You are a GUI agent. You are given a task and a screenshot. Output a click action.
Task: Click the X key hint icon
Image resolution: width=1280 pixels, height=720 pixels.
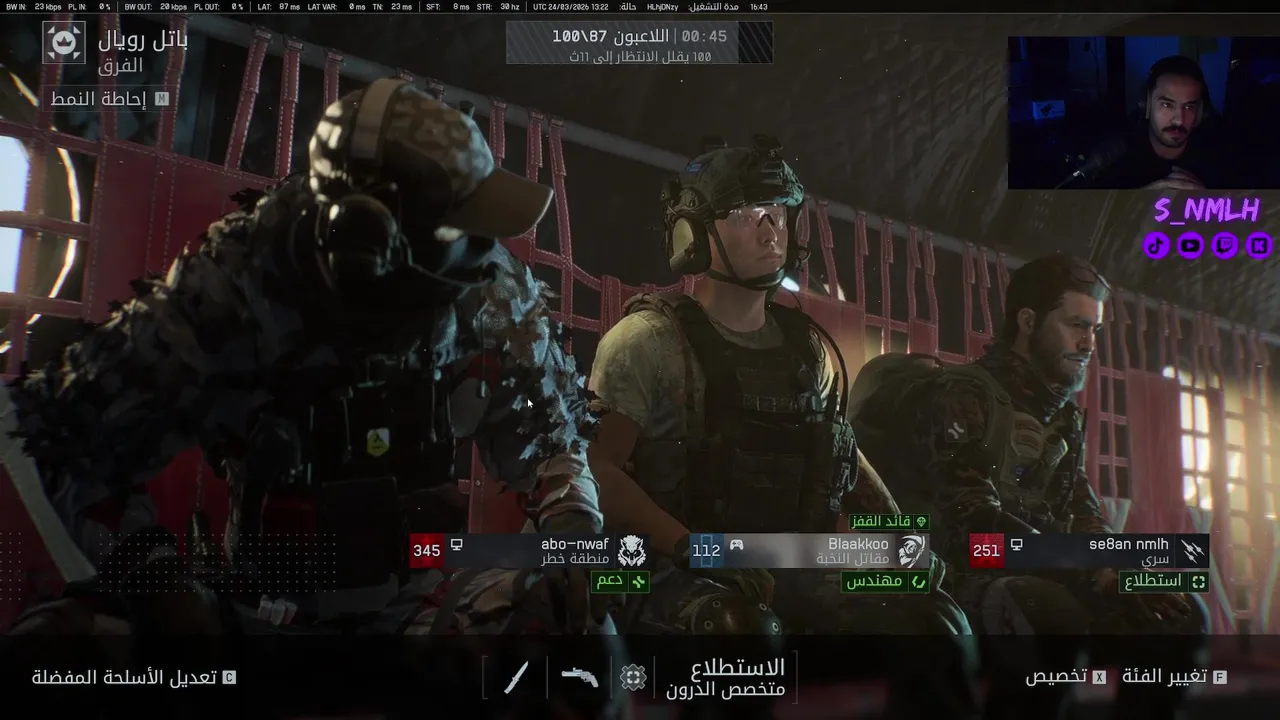[1099, 677]
